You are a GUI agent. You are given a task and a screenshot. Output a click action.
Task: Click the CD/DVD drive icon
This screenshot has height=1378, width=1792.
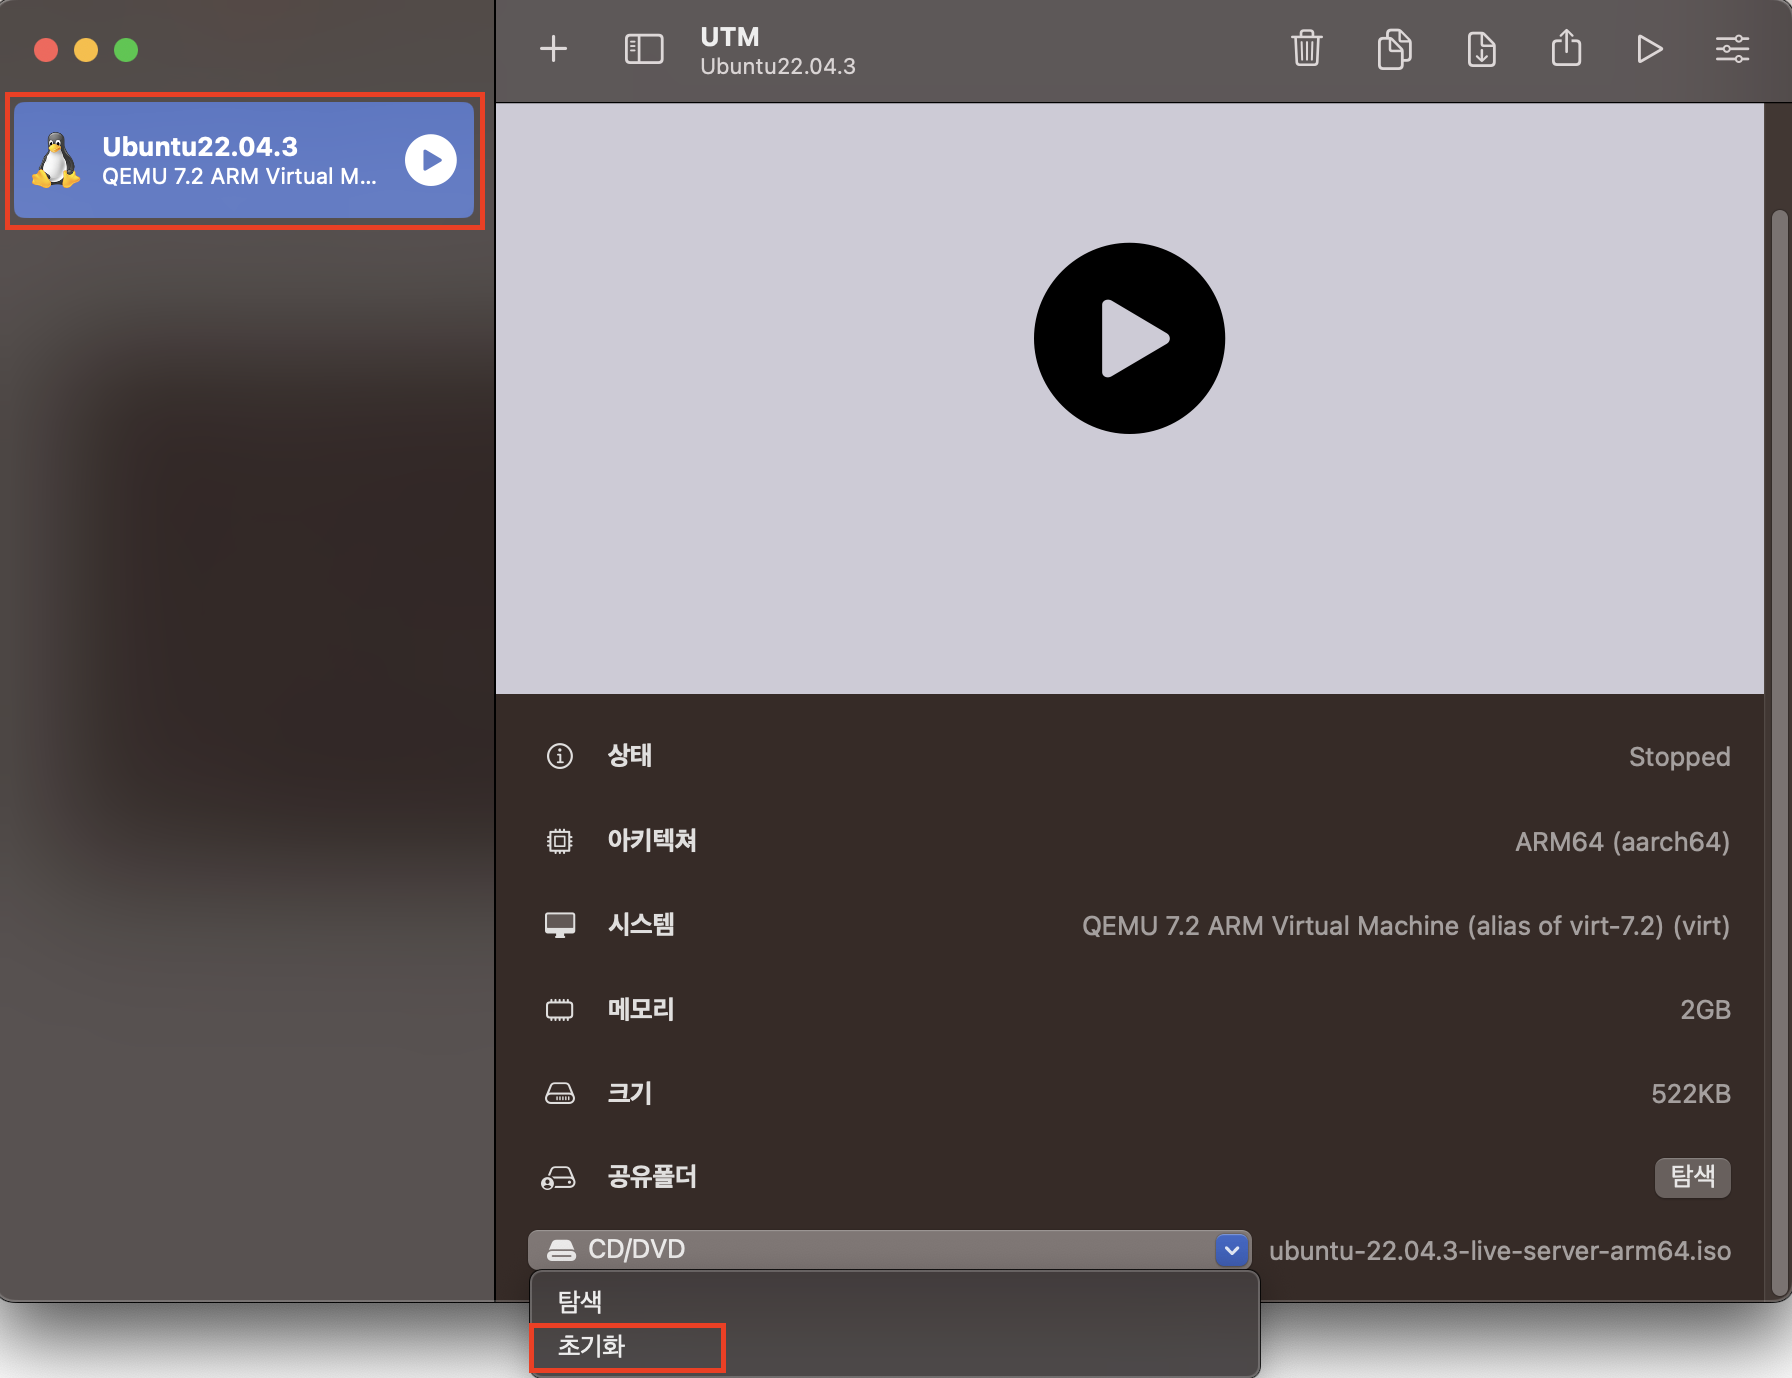click(562, 1250)
